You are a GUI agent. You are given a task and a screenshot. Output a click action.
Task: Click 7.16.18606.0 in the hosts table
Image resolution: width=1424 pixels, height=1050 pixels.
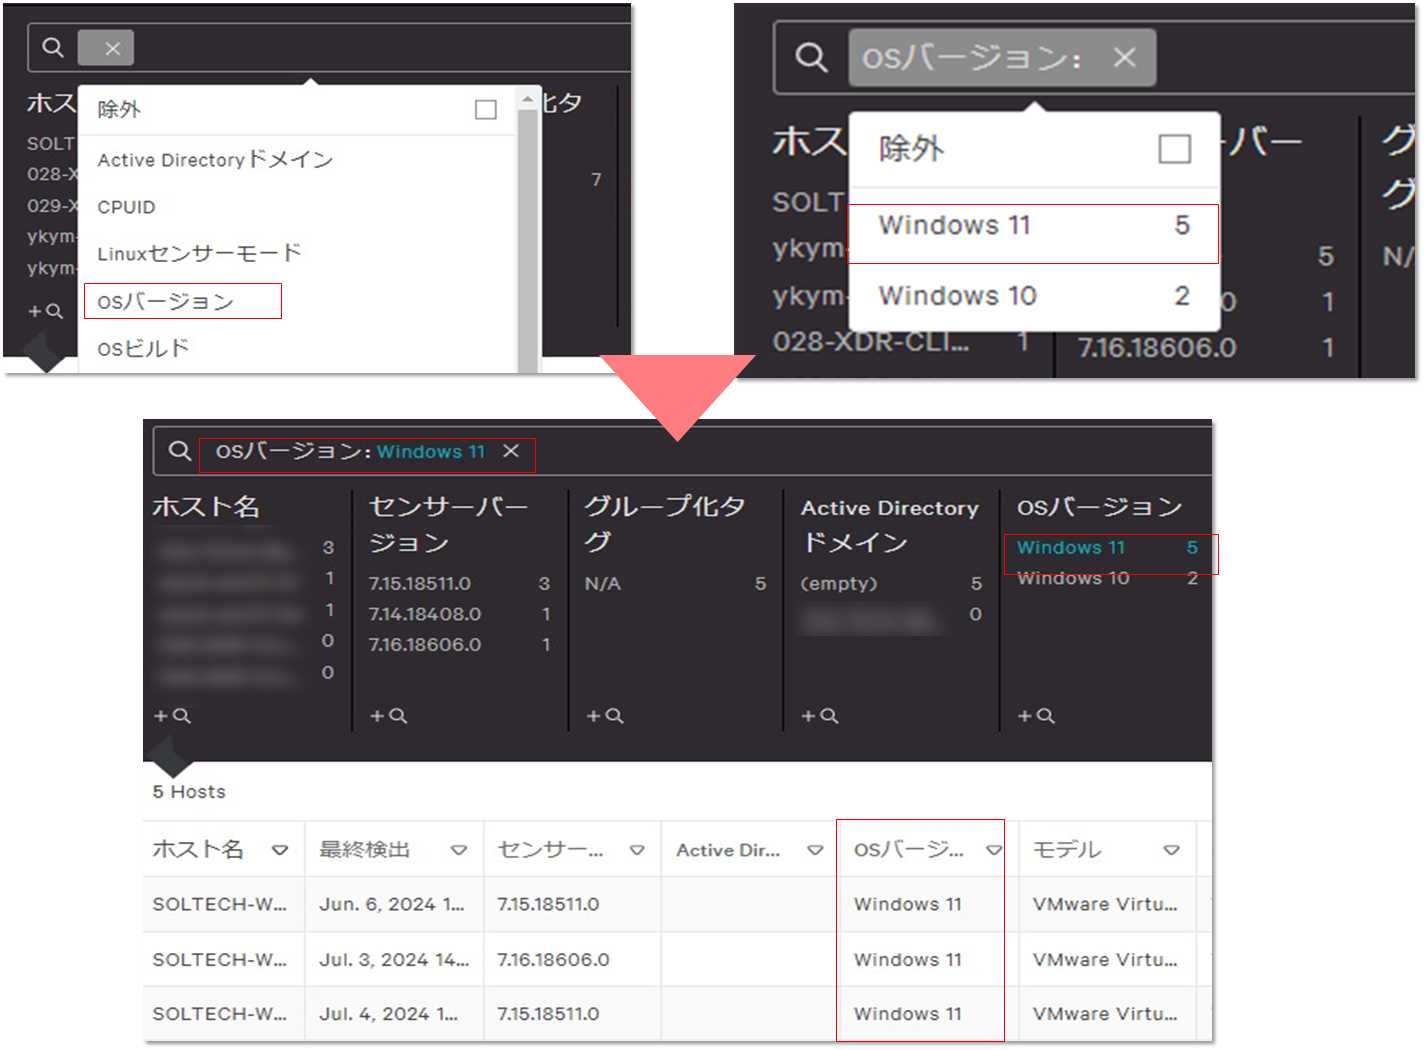(553, 959)
